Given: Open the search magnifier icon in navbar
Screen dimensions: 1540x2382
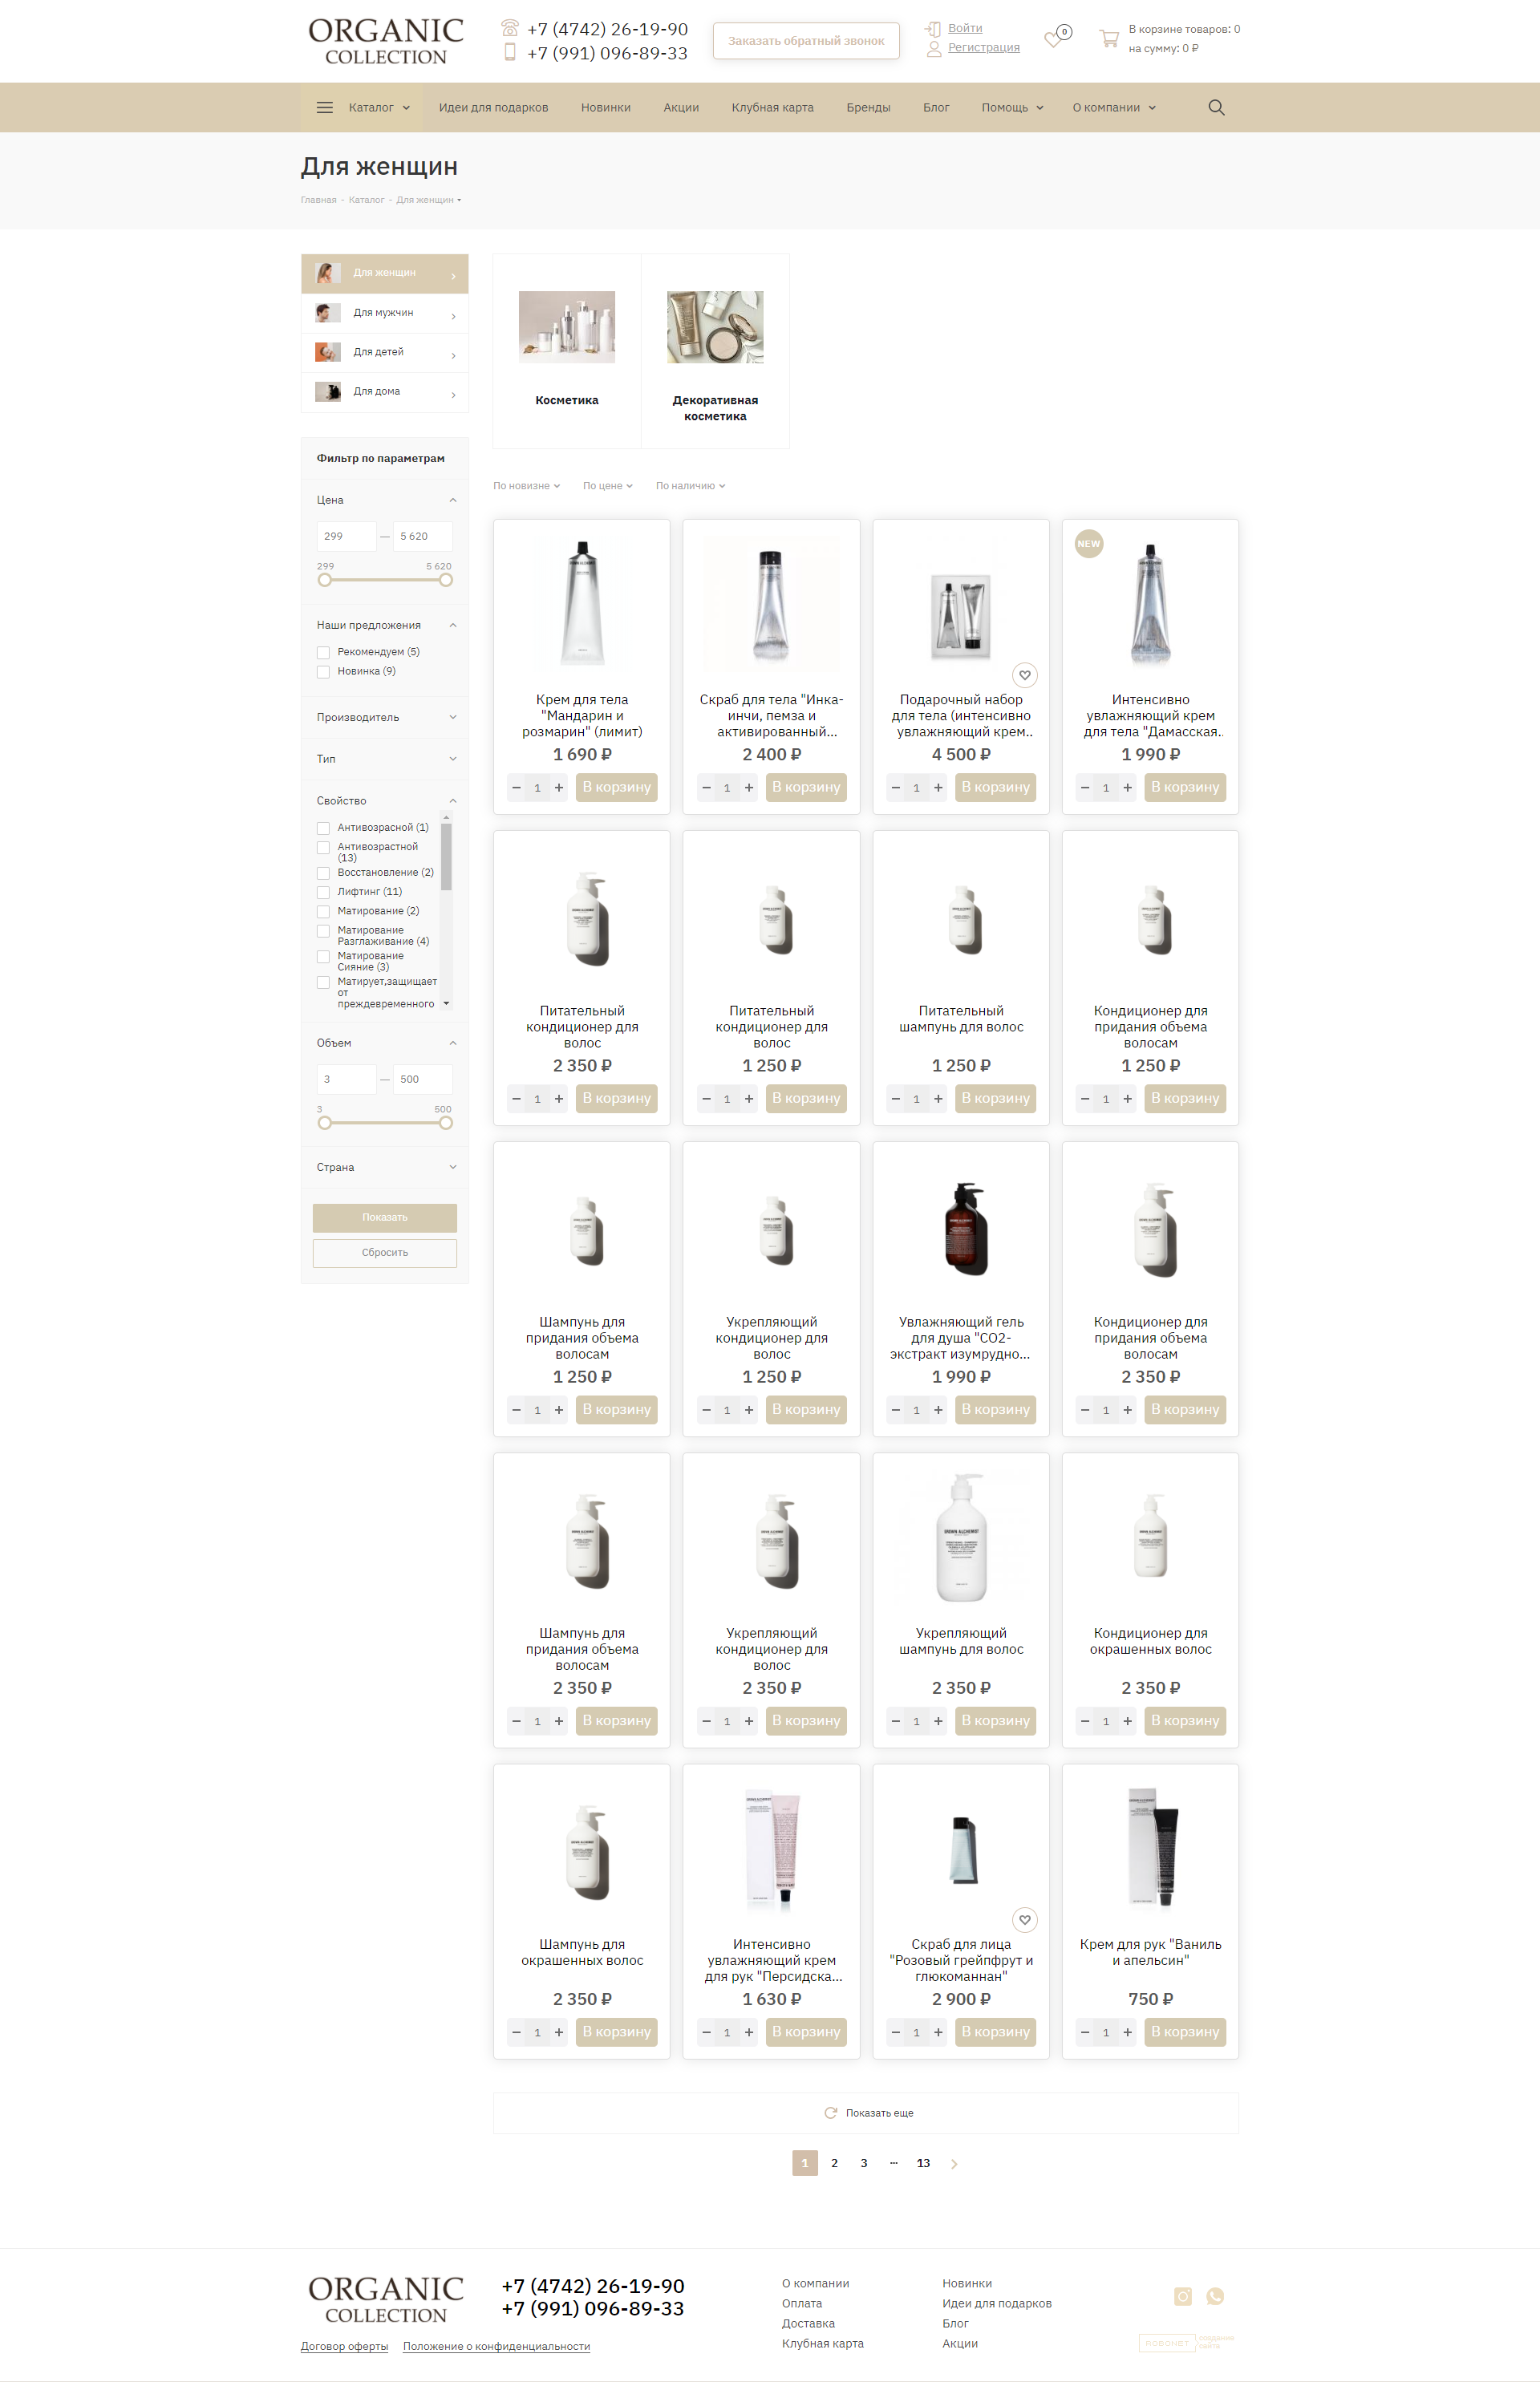Looking at the screenshot, I should click(x=1216, y=107).
